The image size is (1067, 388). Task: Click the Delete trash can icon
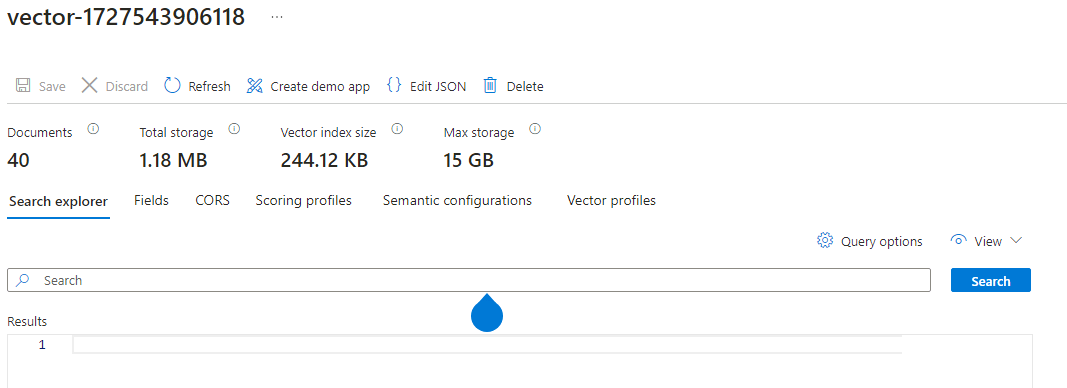pos(490,85)
